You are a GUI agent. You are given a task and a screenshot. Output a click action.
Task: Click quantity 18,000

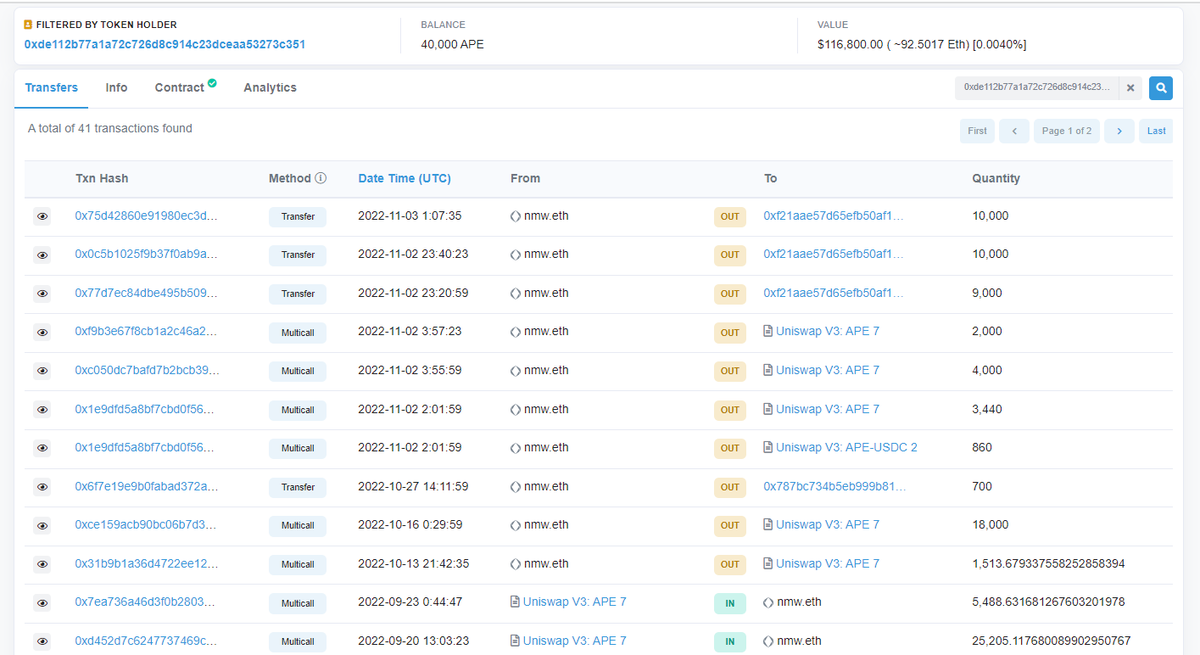click(990, 525)
